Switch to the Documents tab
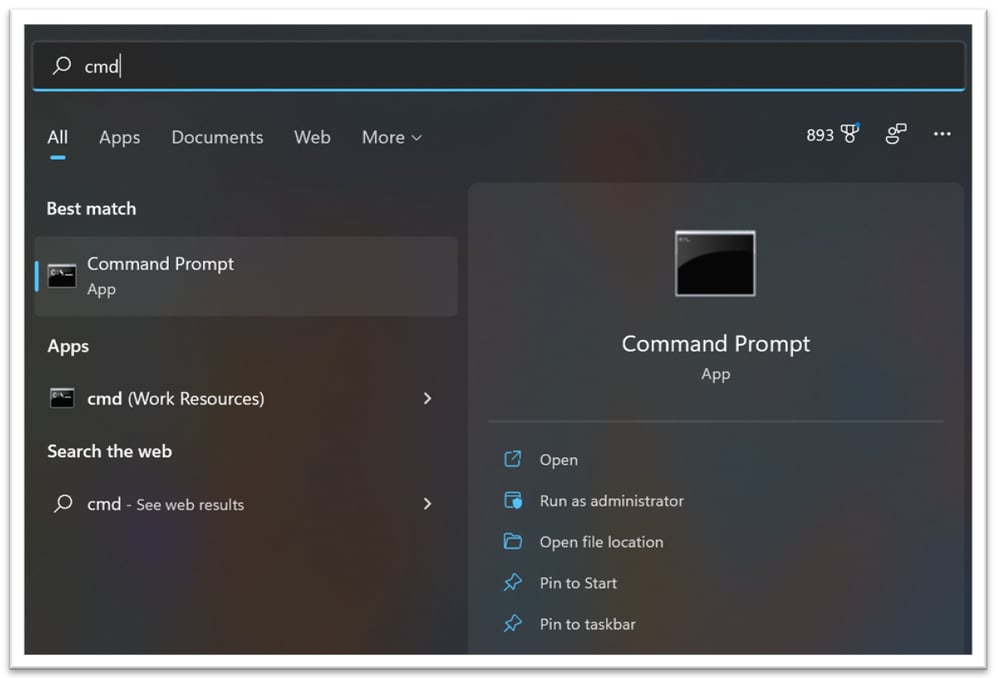The width and height of the screenshot is (998, 678). pyautogui.click(x=217, y=137)
